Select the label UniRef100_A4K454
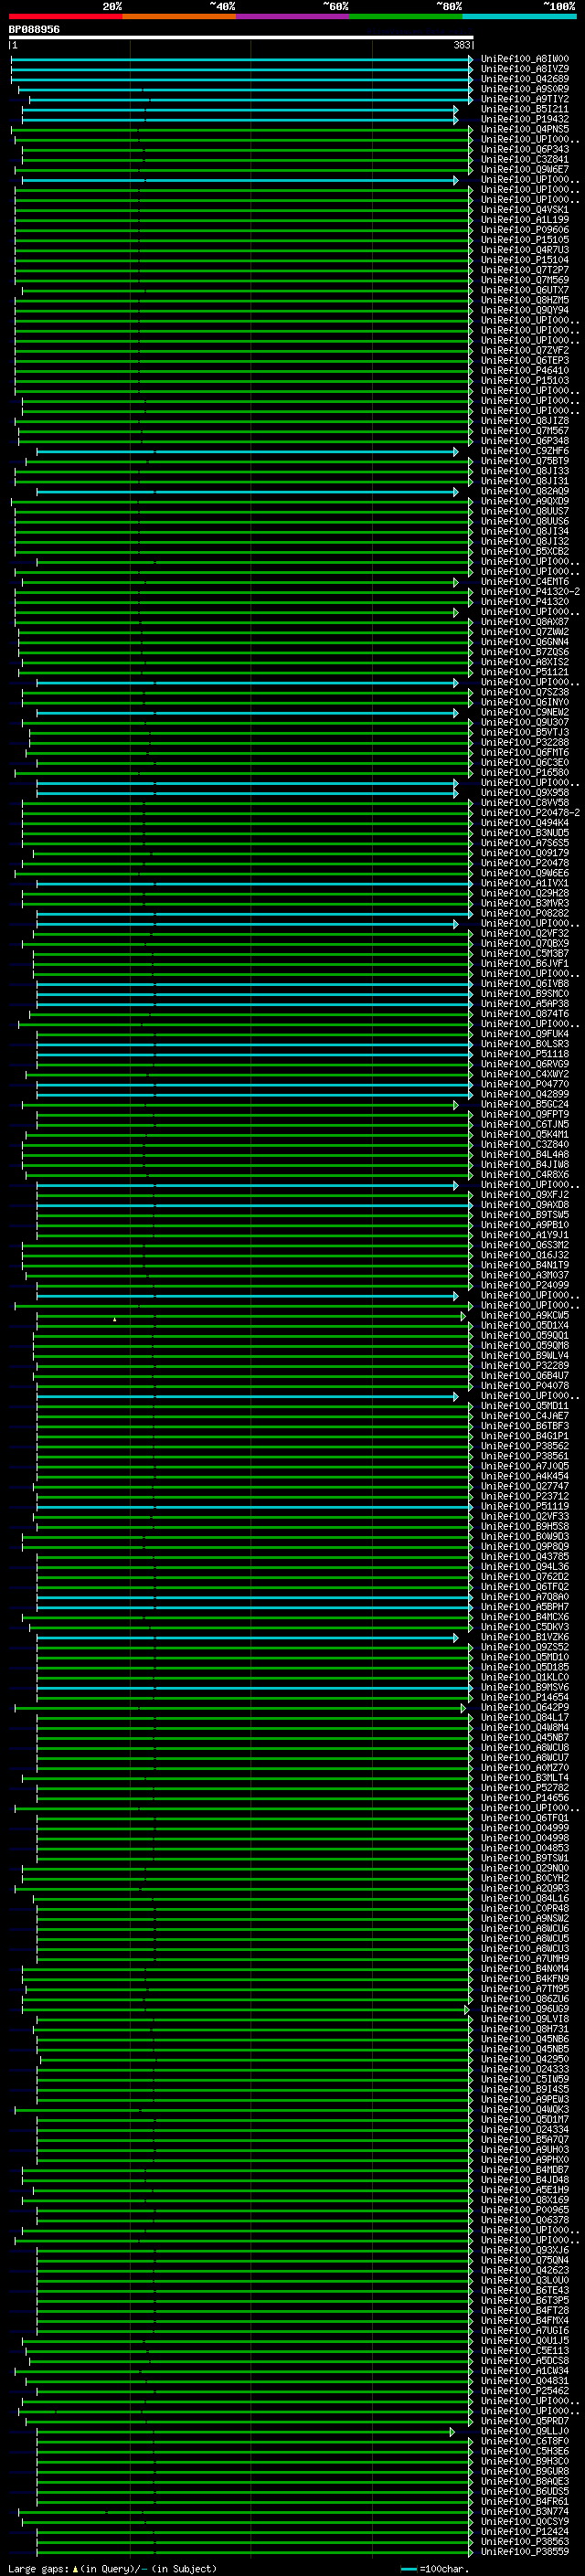Viewport: 585px width, 2576px height. [x=524, y=1476]
